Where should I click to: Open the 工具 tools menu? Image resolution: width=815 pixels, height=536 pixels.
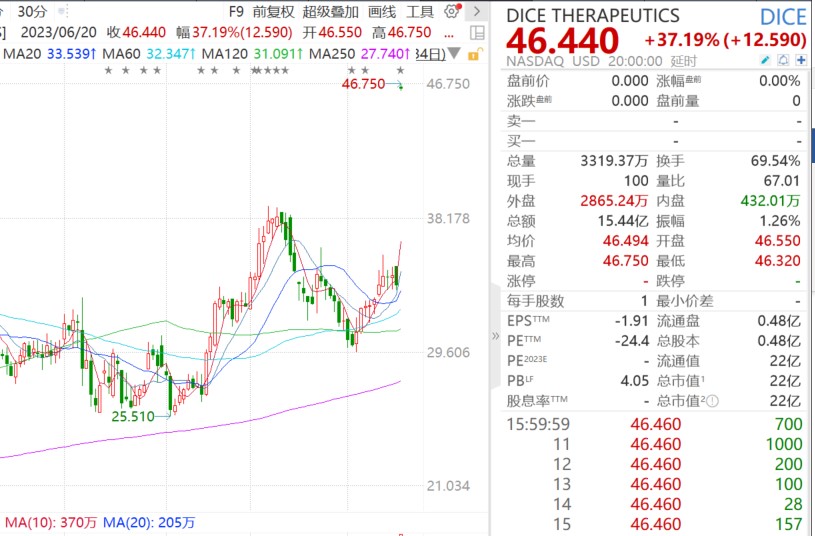tap(420, 11)
